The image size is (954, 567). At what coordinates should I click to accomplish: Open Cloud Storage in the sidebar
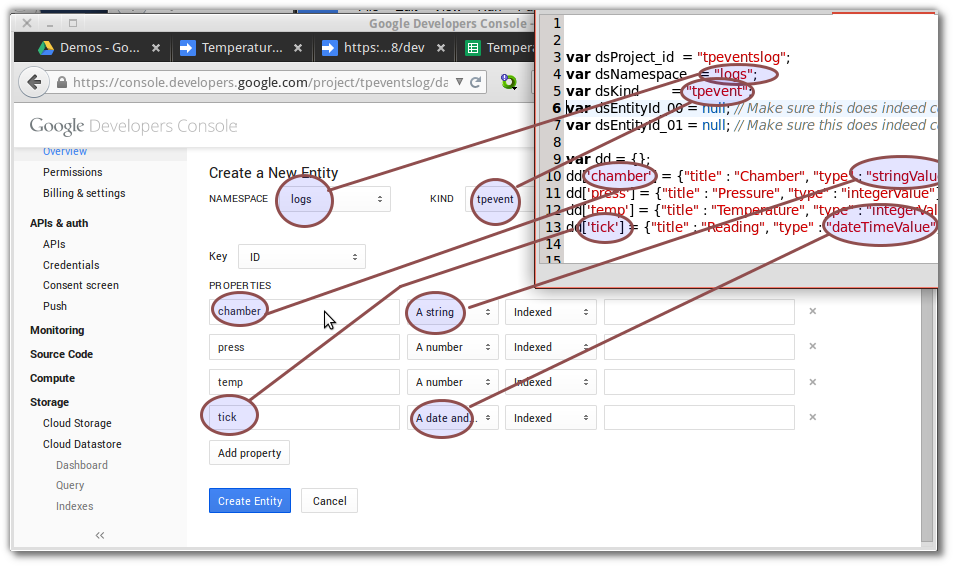pyautogui.click(x=77, y=423)
